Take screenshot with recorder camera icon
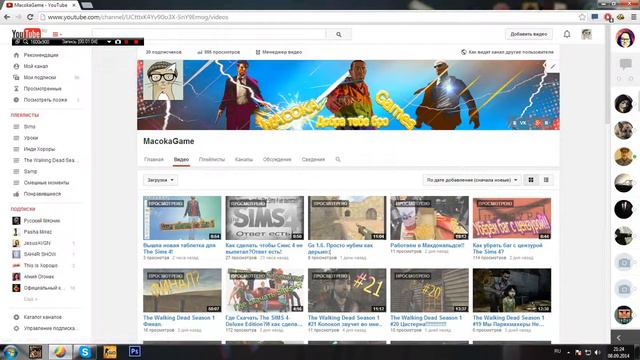Image resolution: width=640 pixels, height=360 pixels. click(118, 42)
